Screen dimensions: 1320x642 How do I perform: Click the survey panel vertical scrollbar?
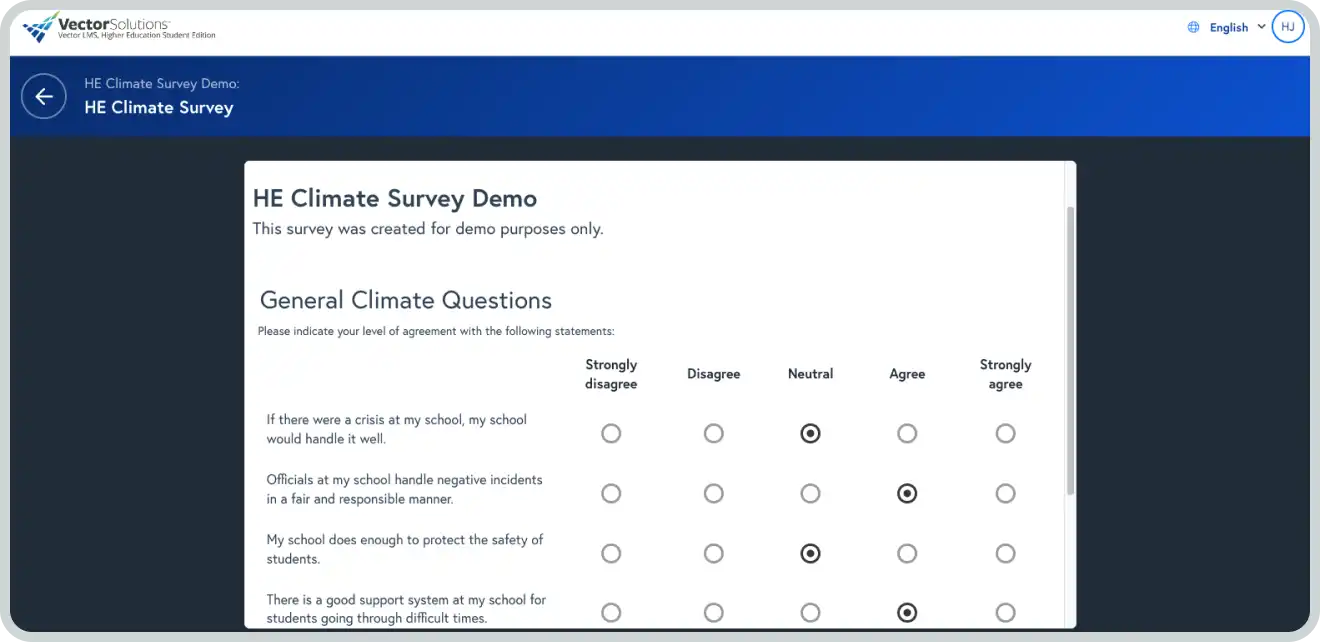pos(1070,350)
